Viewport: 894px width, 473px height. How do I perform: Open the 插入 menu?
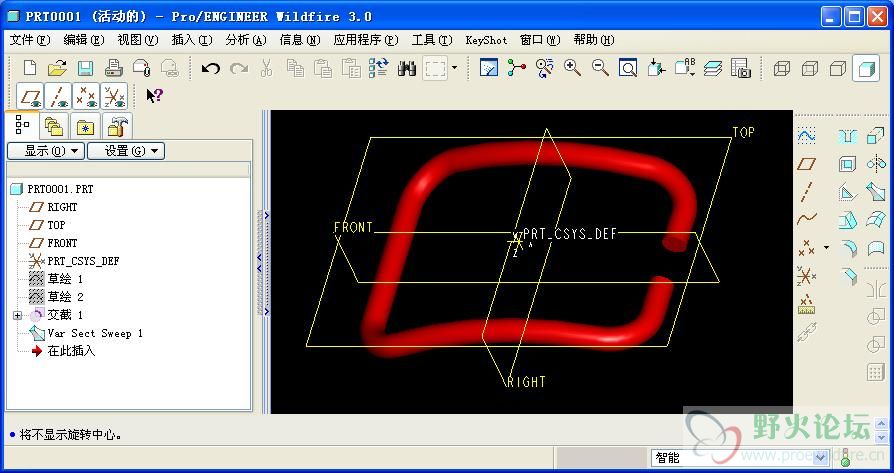point(192,40)
